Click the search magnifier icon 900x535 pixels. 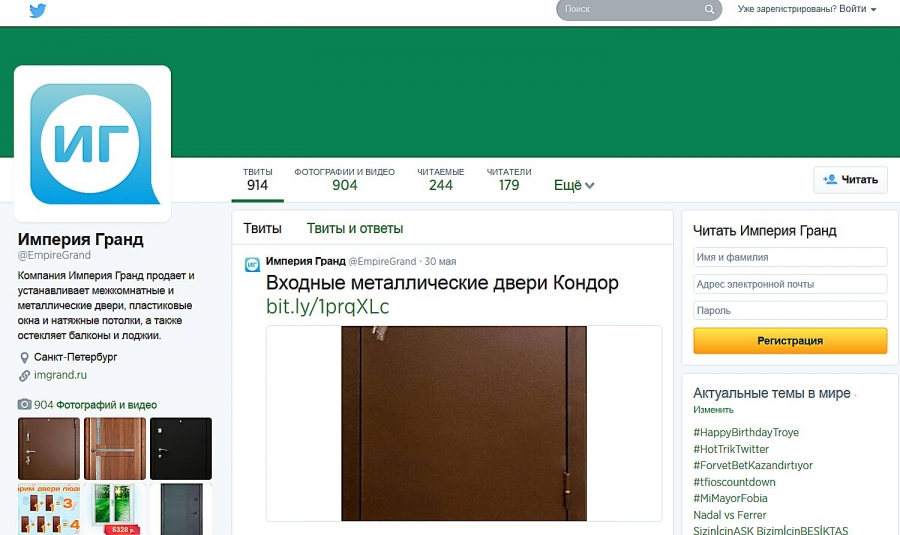click(710, 10)
